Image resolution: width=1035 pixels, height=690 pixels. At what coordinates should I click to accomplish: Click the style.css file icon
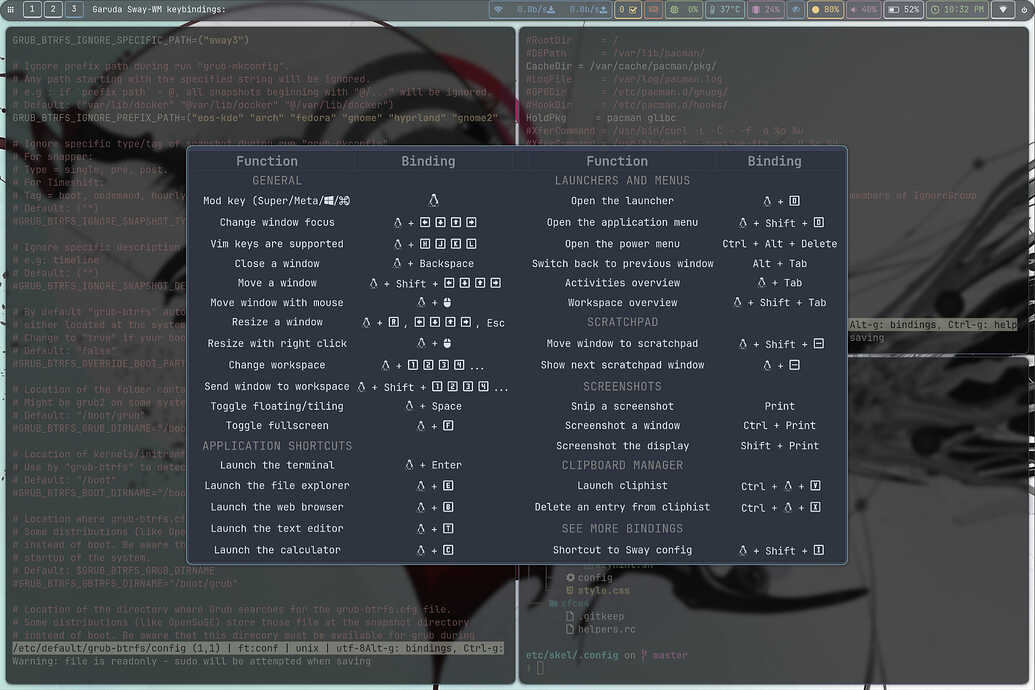[x=570, y=590]
